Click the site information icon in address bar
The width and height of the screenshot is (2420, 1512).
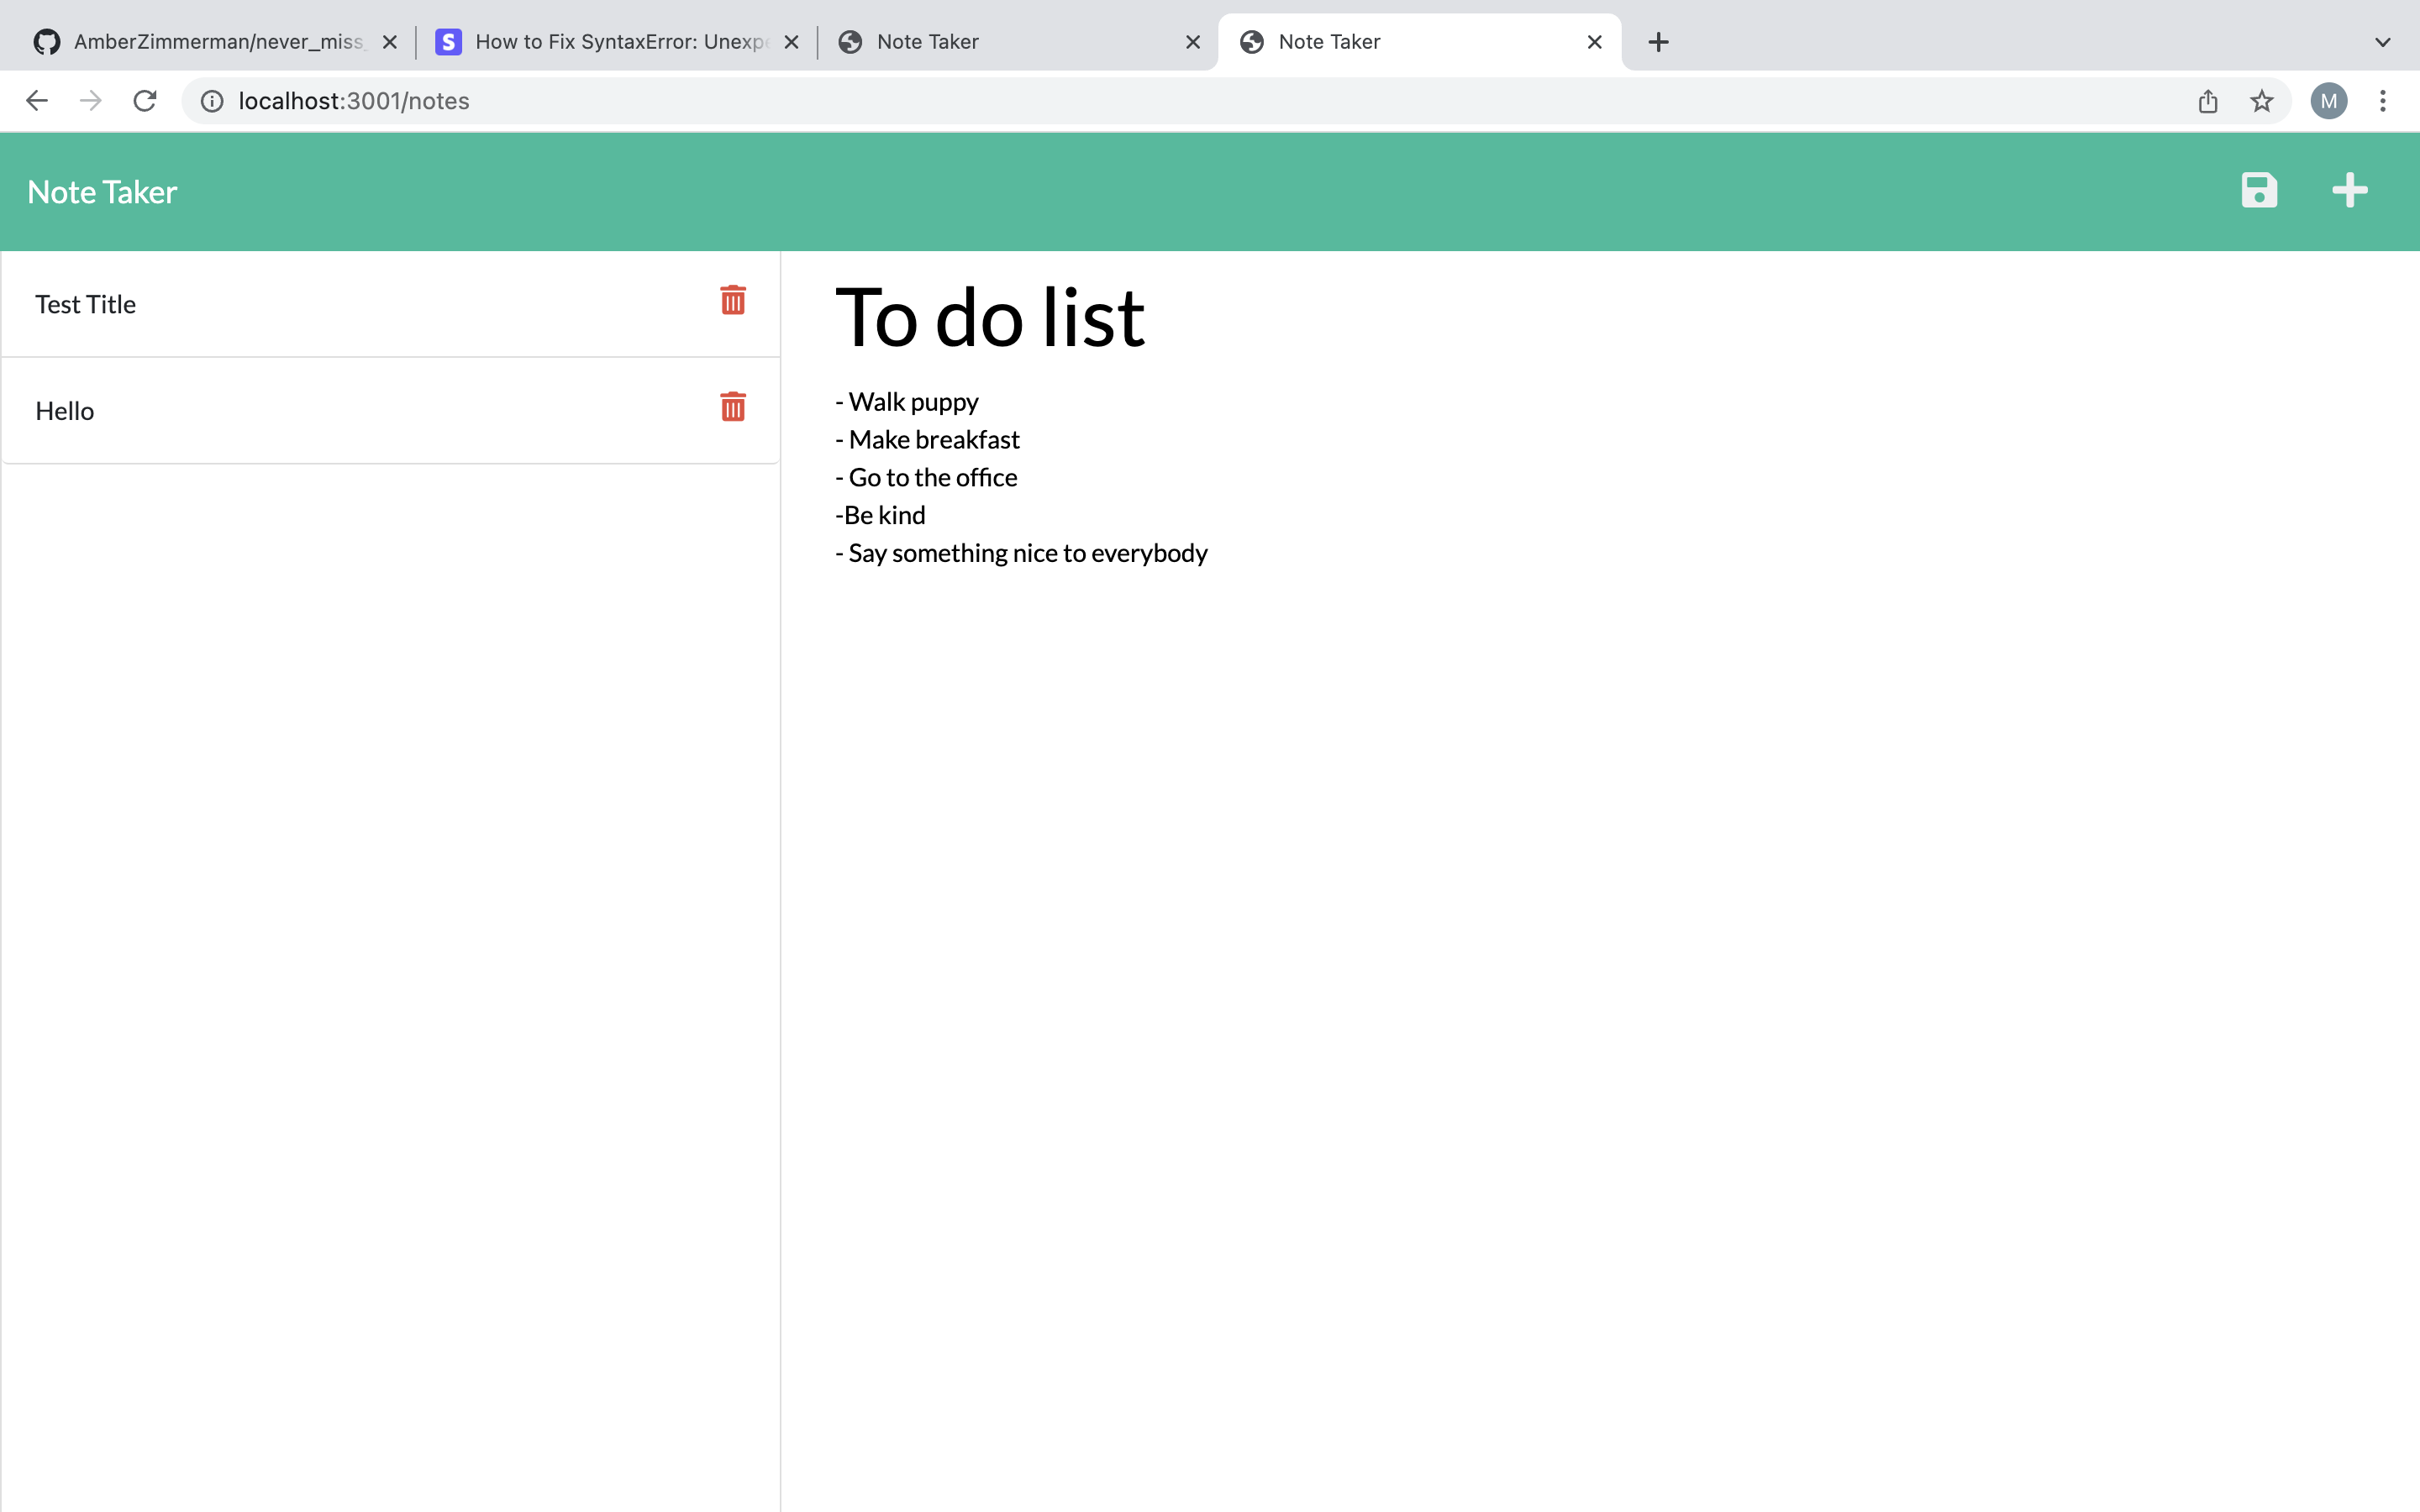(211, 100)
